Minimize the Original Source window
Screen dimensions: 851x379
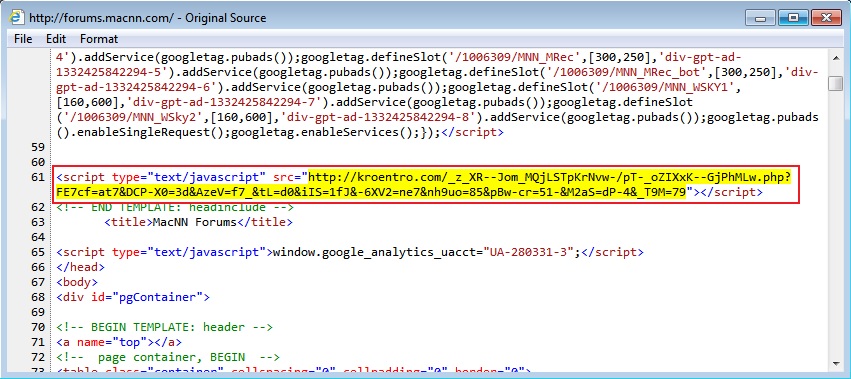click(x=760, y=18)
